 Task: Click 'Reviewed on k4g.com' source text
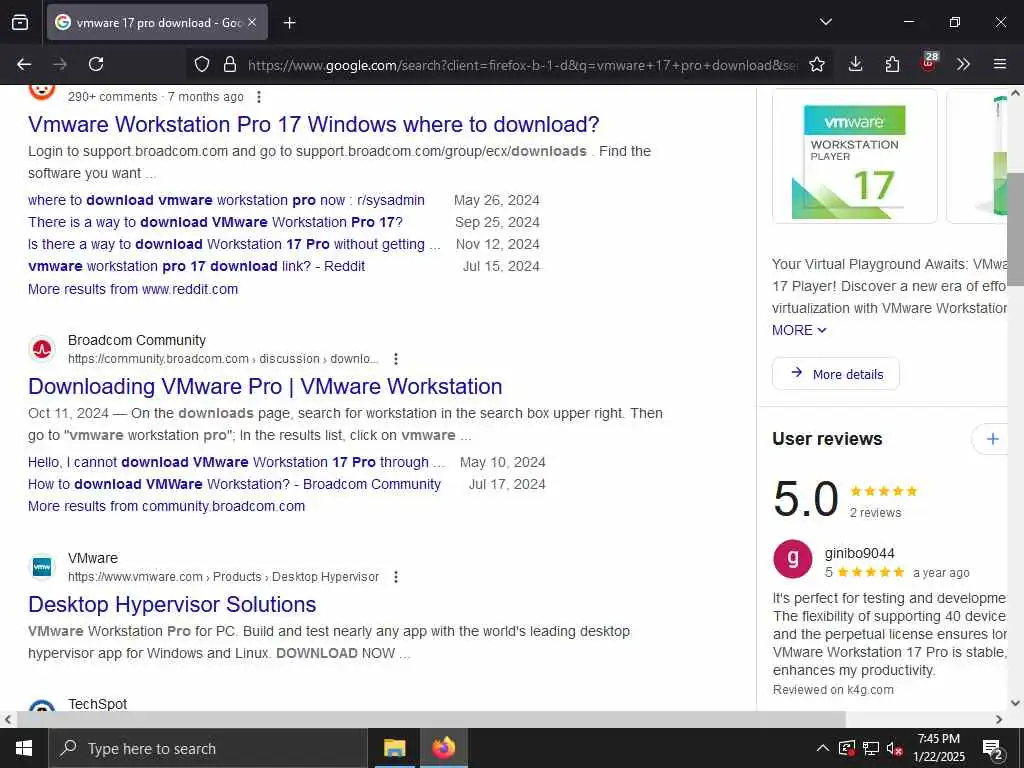833,690
